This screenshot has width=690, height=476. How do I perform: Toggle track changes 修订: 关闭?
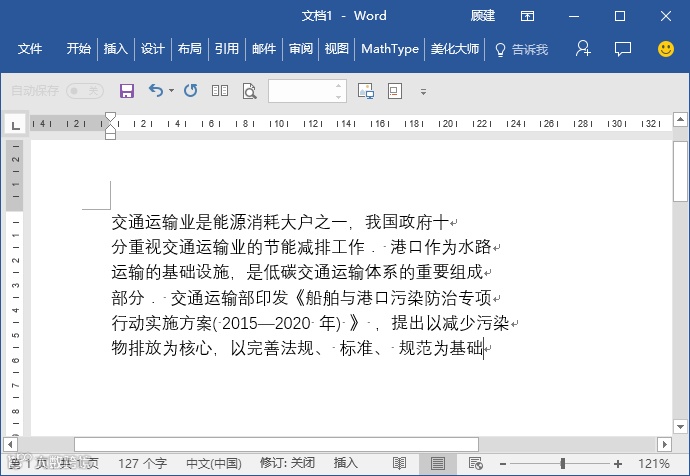[287, 463]
